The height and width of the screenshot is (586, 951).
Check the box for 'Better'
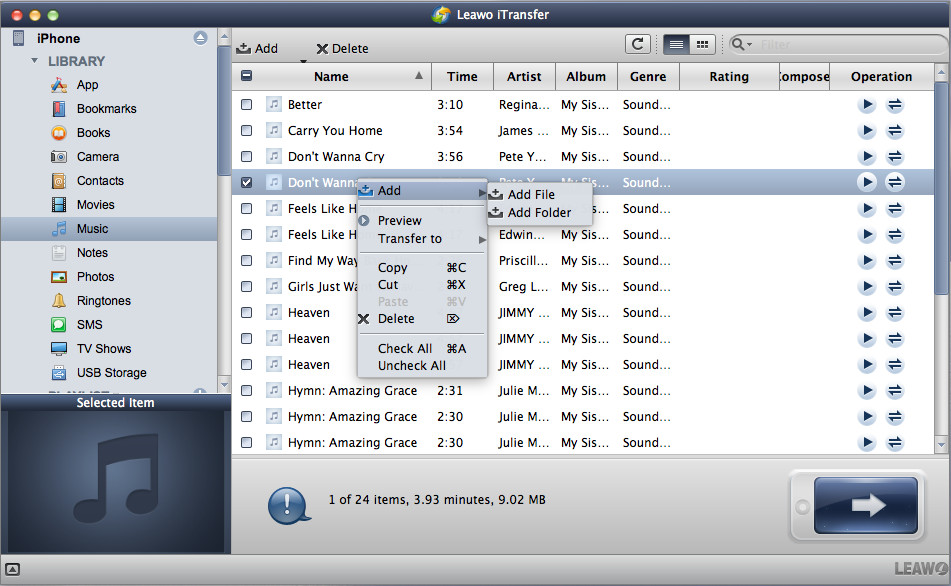[247, 105]
